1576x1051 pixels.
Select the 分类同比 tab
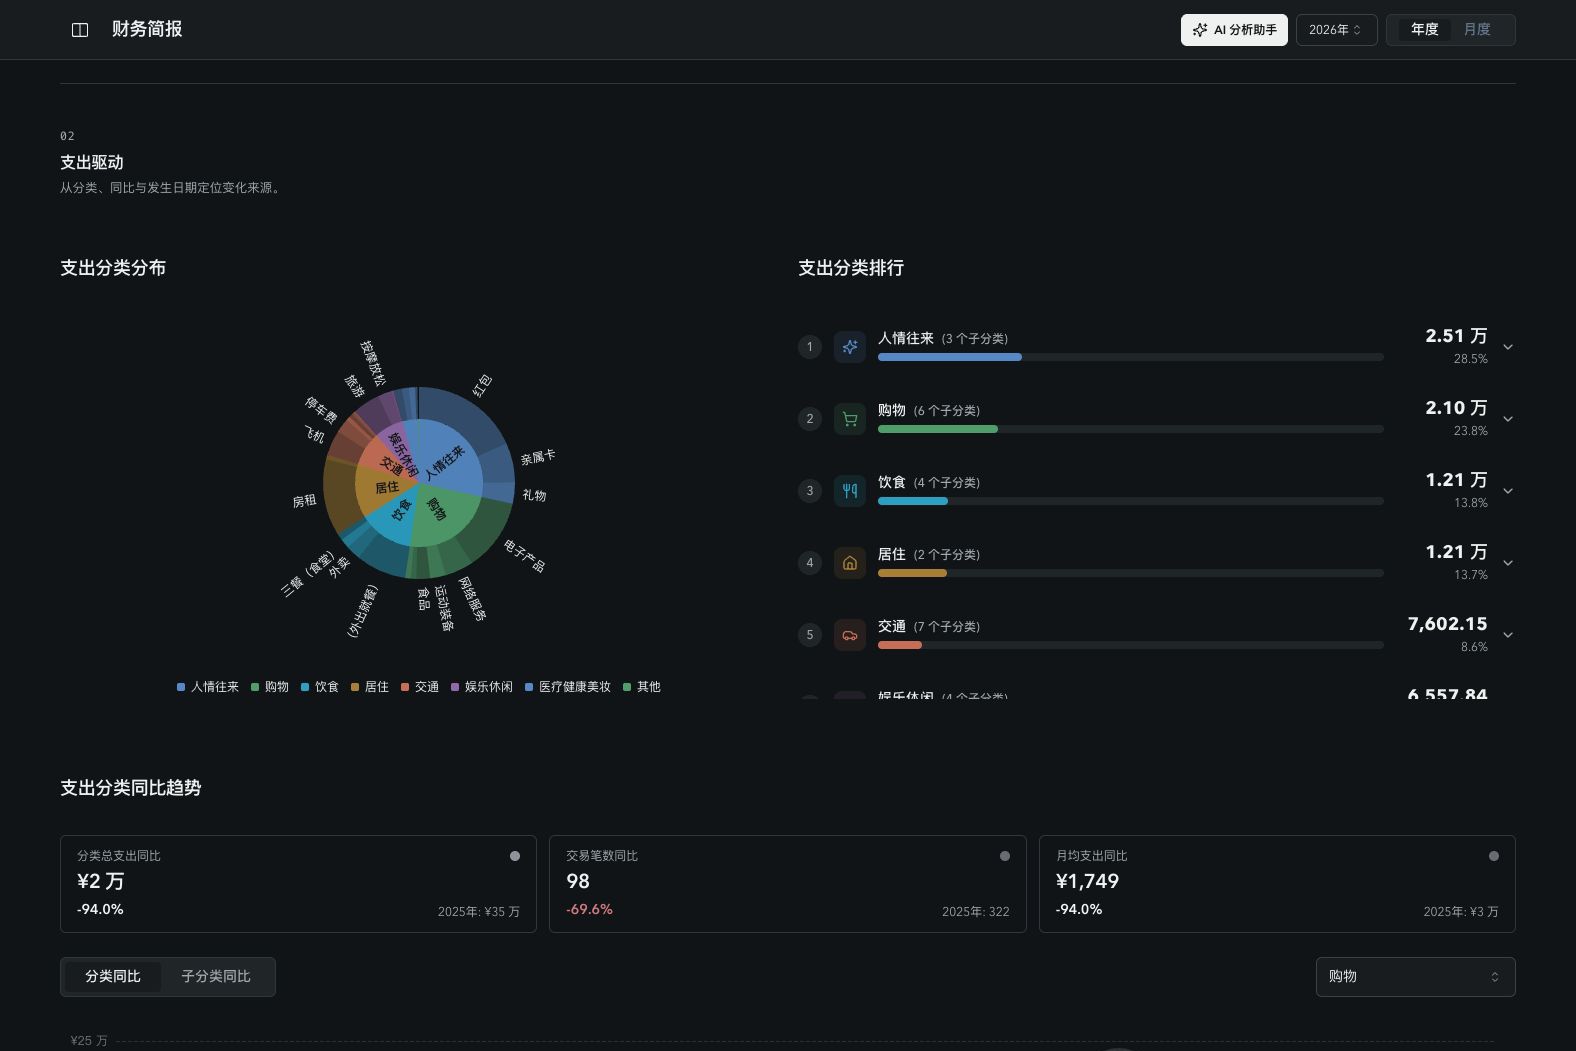[113, 977]
